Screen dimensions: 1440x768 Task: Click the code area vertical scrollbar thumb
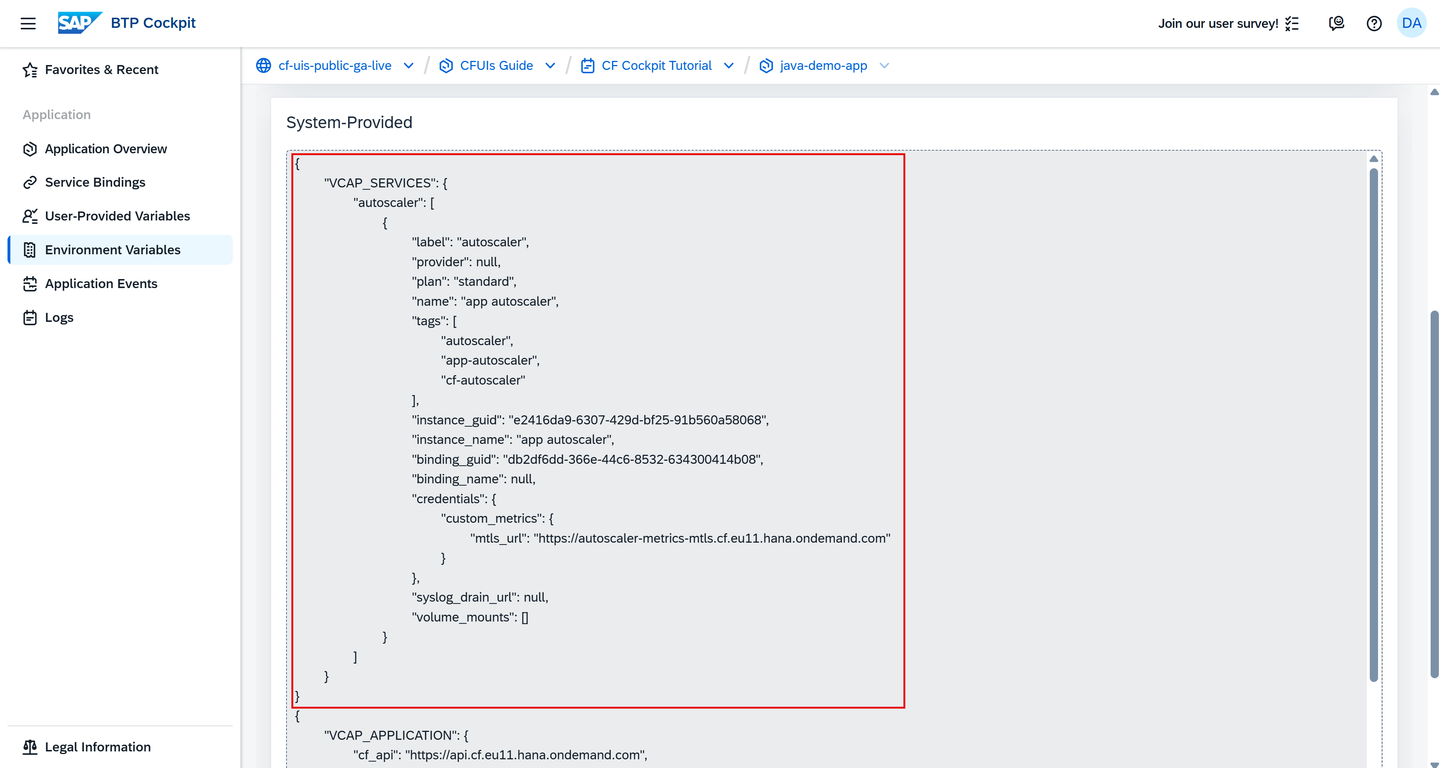pos(1374,425)
